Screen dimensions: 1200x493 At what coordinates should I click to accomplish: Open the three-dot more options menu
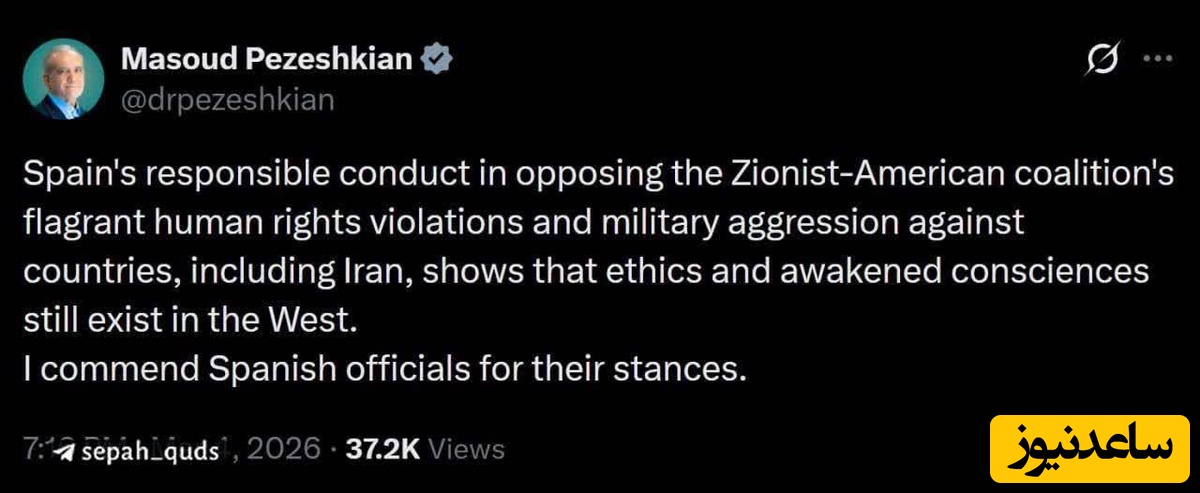click(x=1156, y=59)
